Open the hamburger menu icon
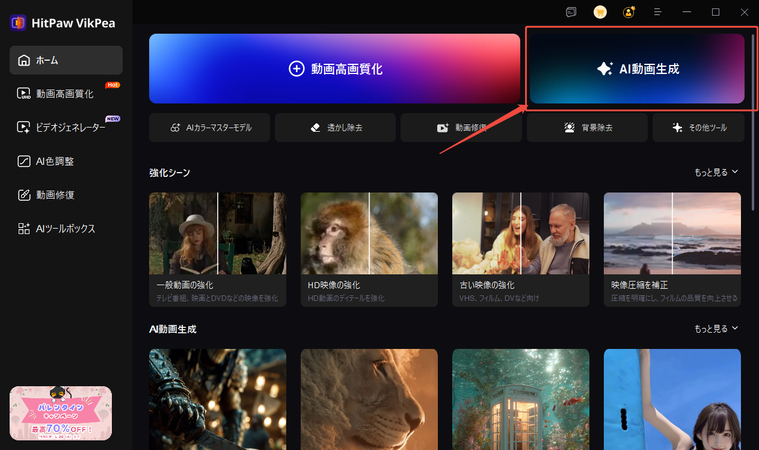 pyautogui.click(x=657, y=12)
